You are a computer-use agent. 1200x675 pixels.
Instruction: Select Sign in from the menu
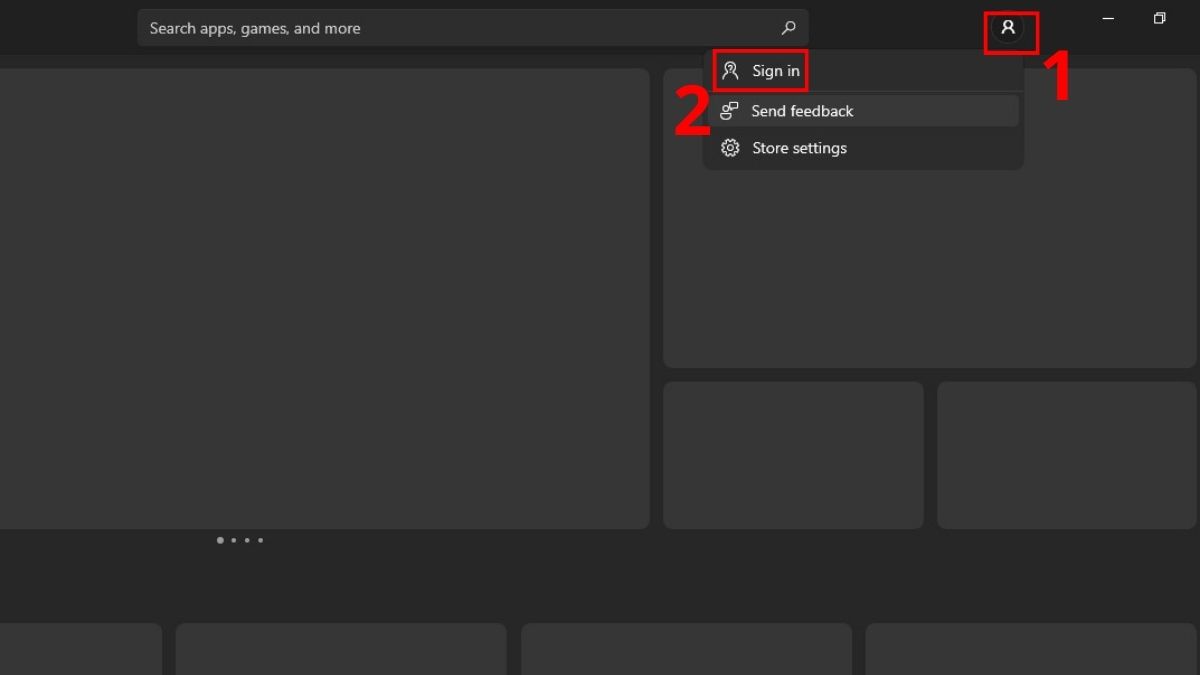click(863, 71)
